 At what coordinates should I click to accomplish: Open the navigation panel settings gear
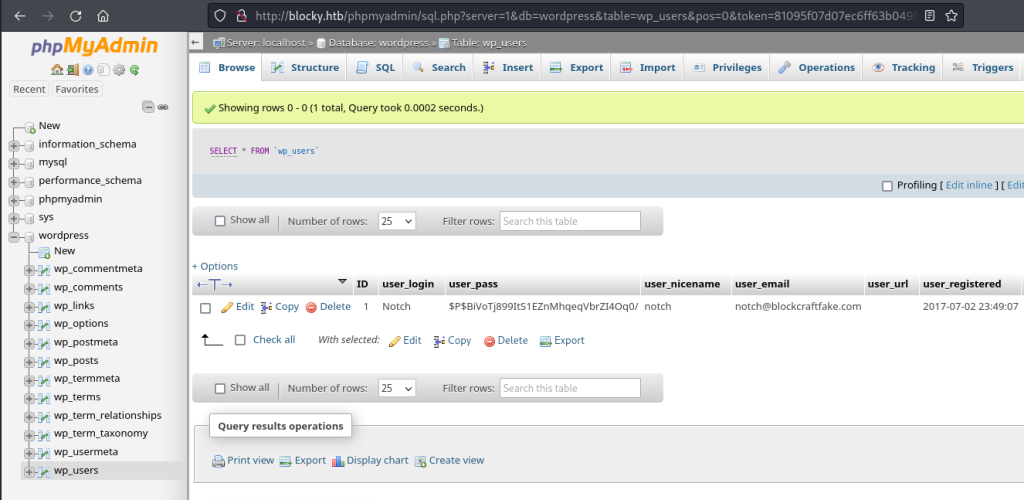119,69
